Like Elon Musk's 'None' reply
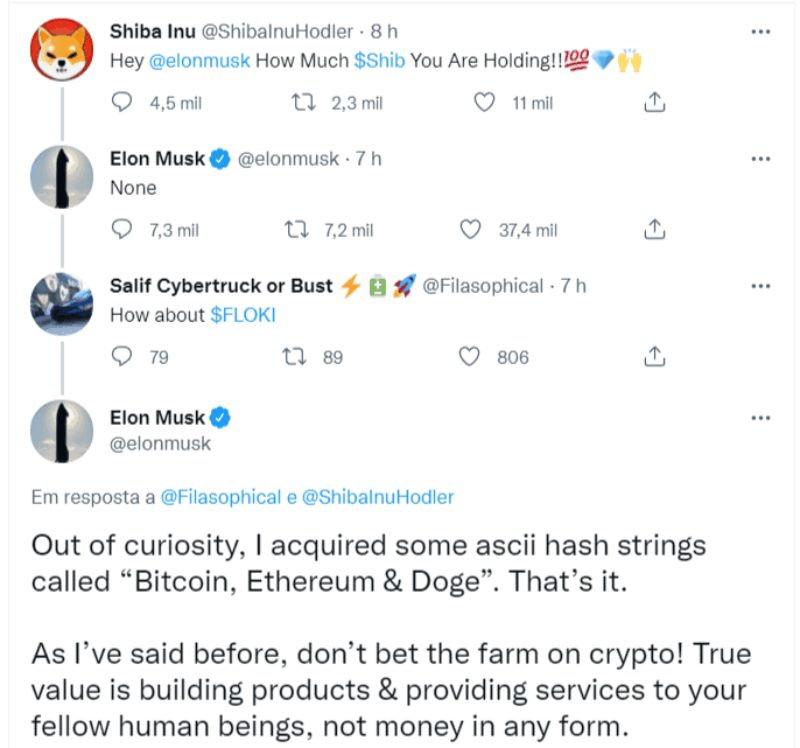The image size is (800, 748). (x=469, y=228)
